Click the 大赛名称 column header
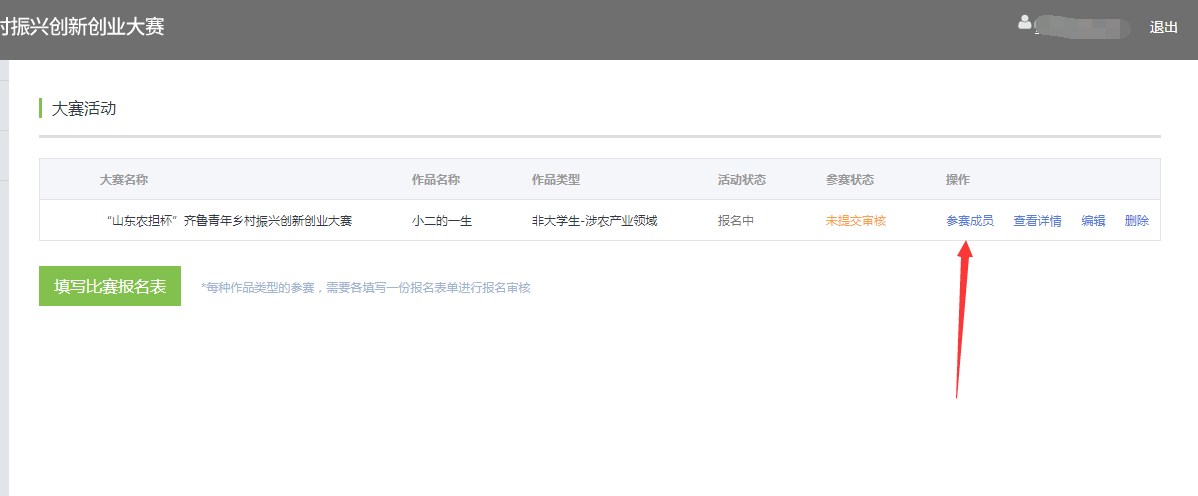 [124, 180]
